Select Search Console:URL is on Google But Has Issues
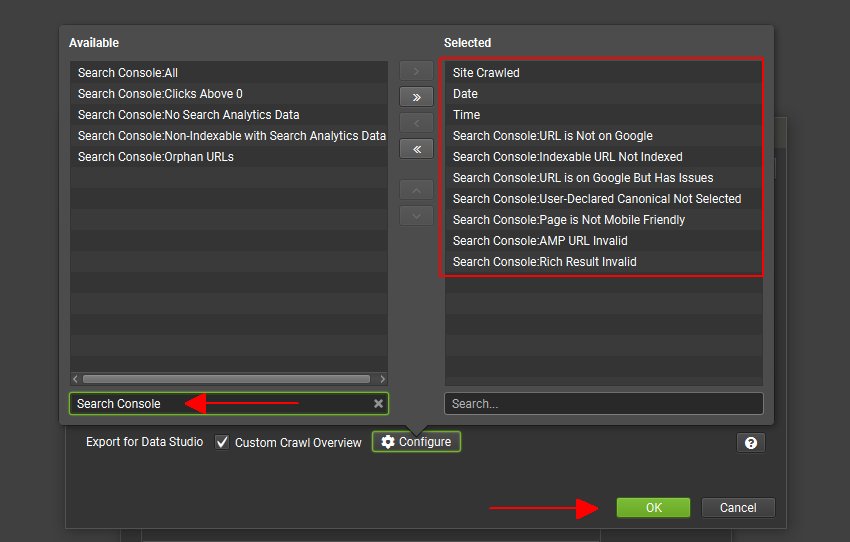The width and height of the screenshot is (850, 542). coord(603,178)
